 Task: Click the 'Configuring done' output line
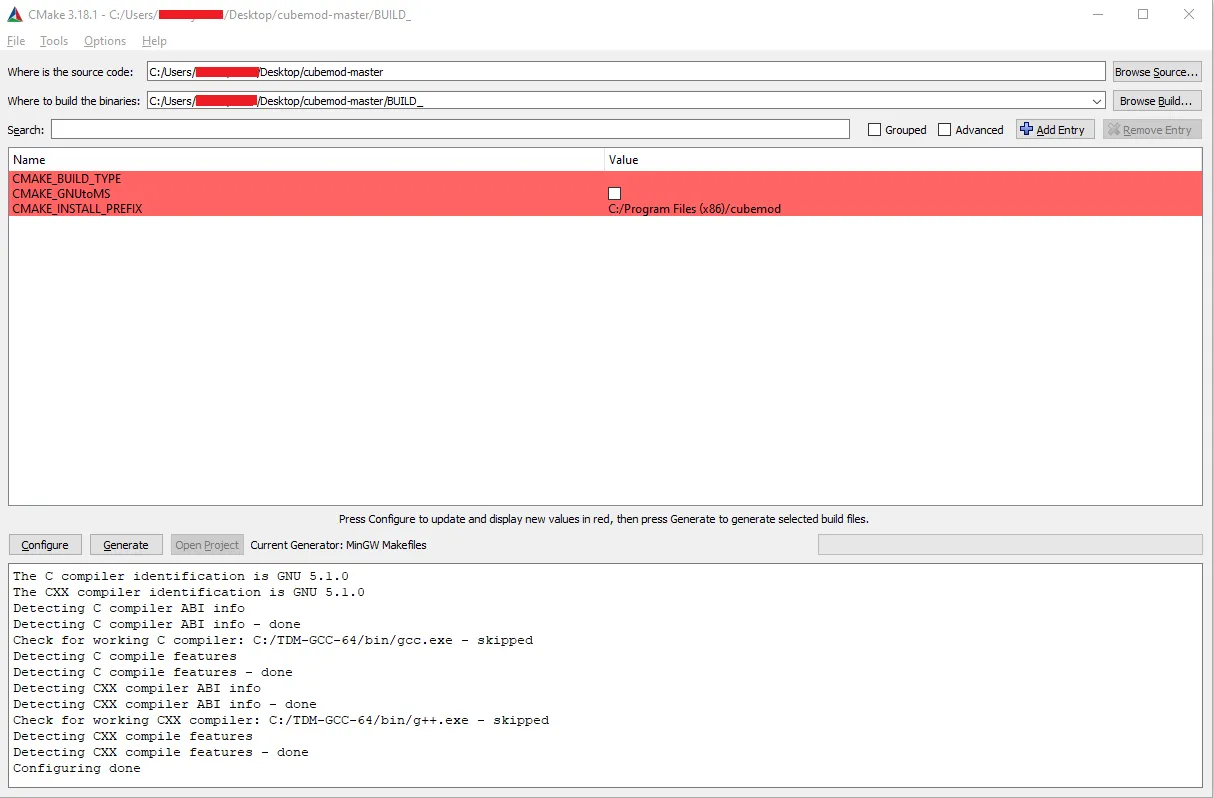click(x=77, y=768)
